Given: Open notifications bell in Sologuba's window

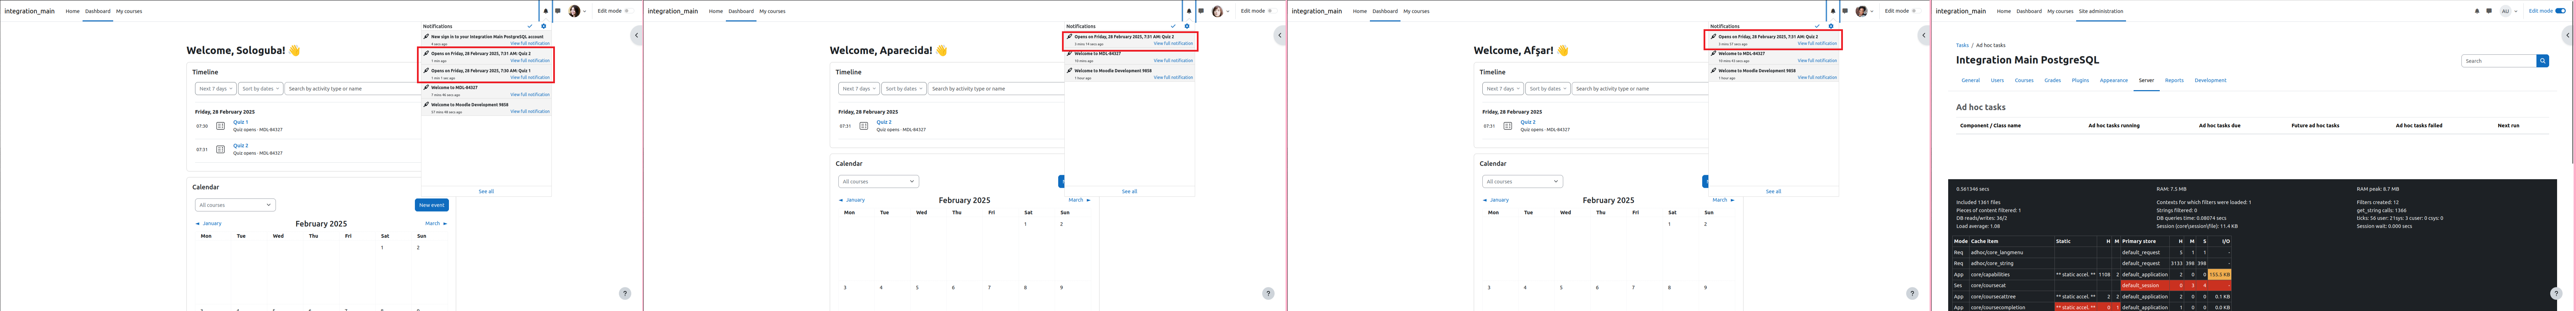Looking at the screenshot, I should (546, 11).
